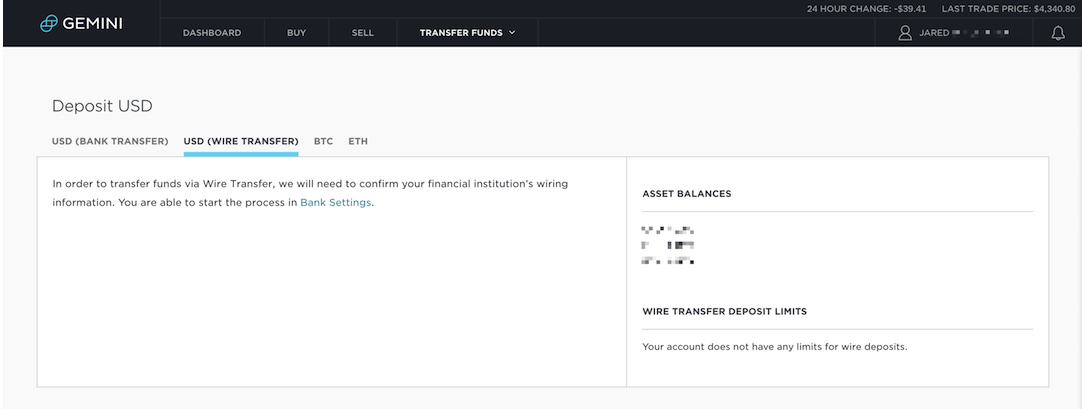Switch to the ETH deposit tab
The image size is (1082, 409).
(x=358, y=141)
